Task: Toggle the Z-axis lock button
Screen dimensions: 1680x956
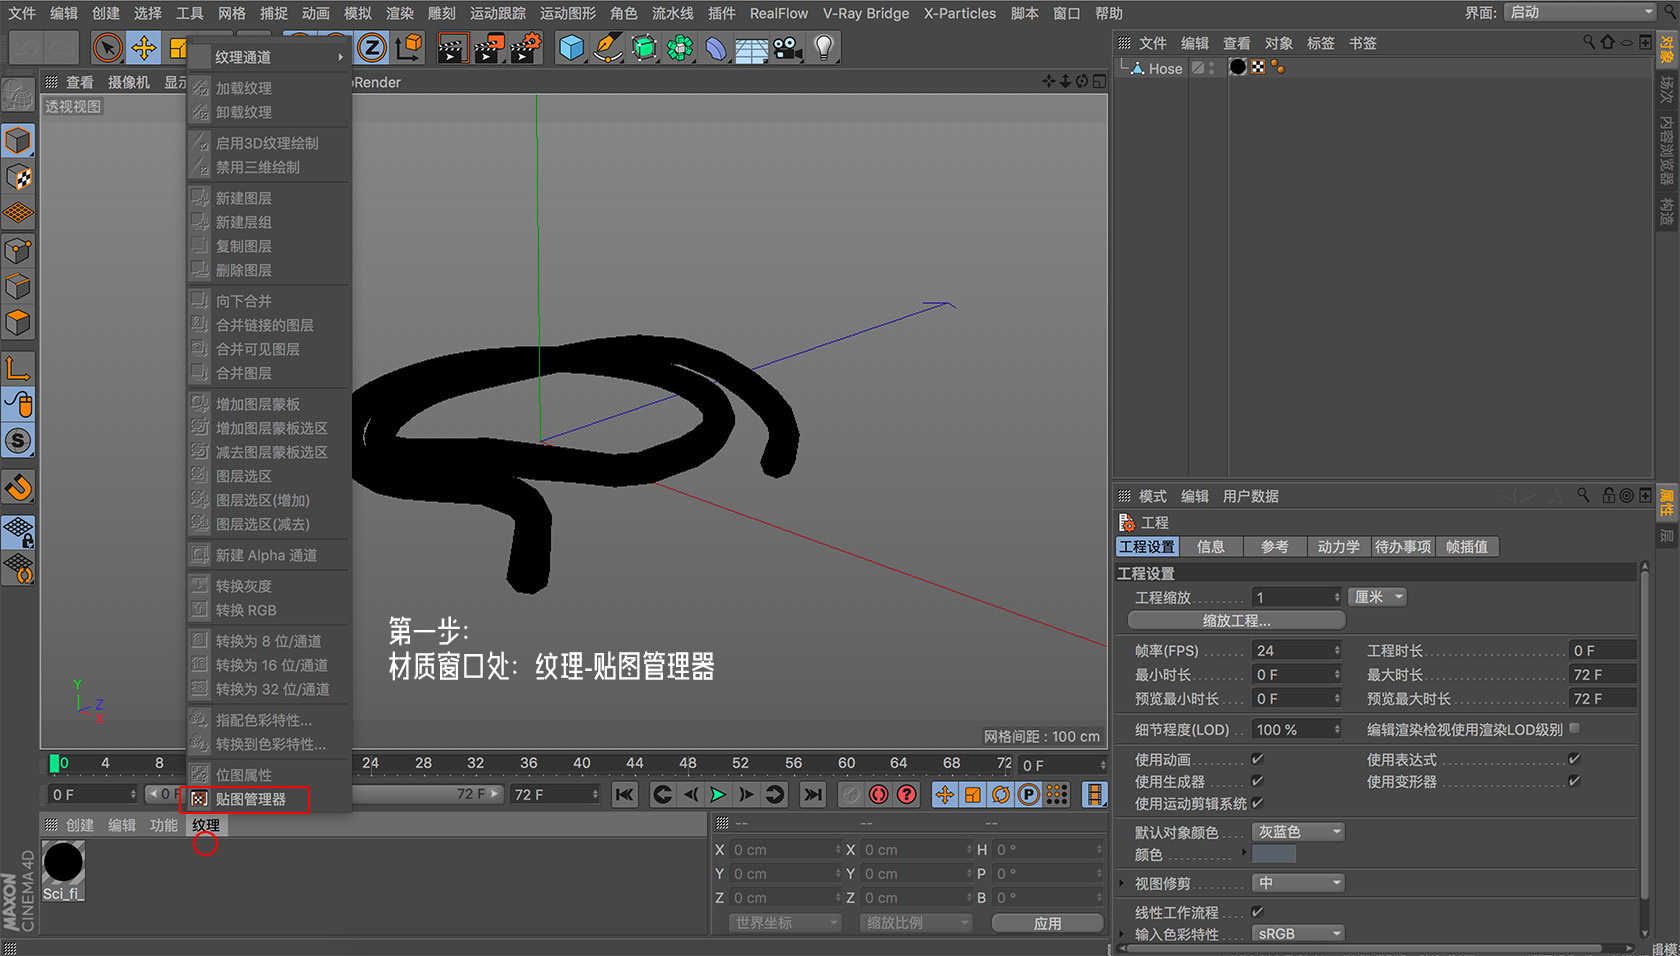Action: click(x=371, y=47)
